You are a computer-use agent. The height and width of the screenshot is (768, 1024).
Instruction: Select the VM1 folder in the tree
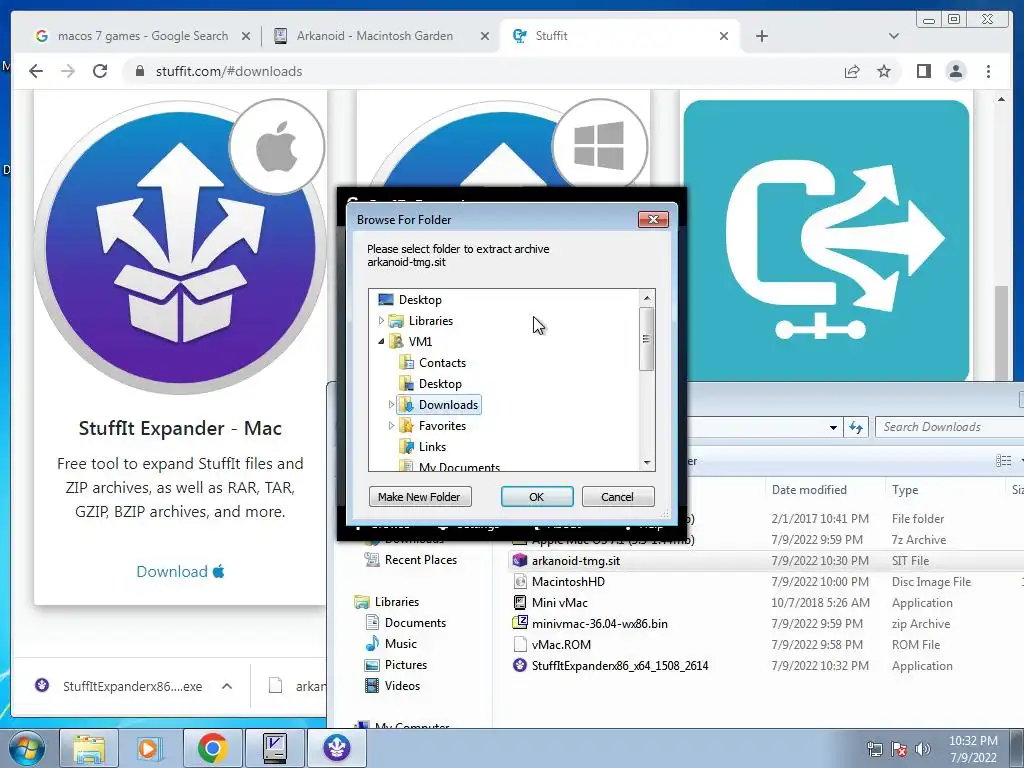420,342
